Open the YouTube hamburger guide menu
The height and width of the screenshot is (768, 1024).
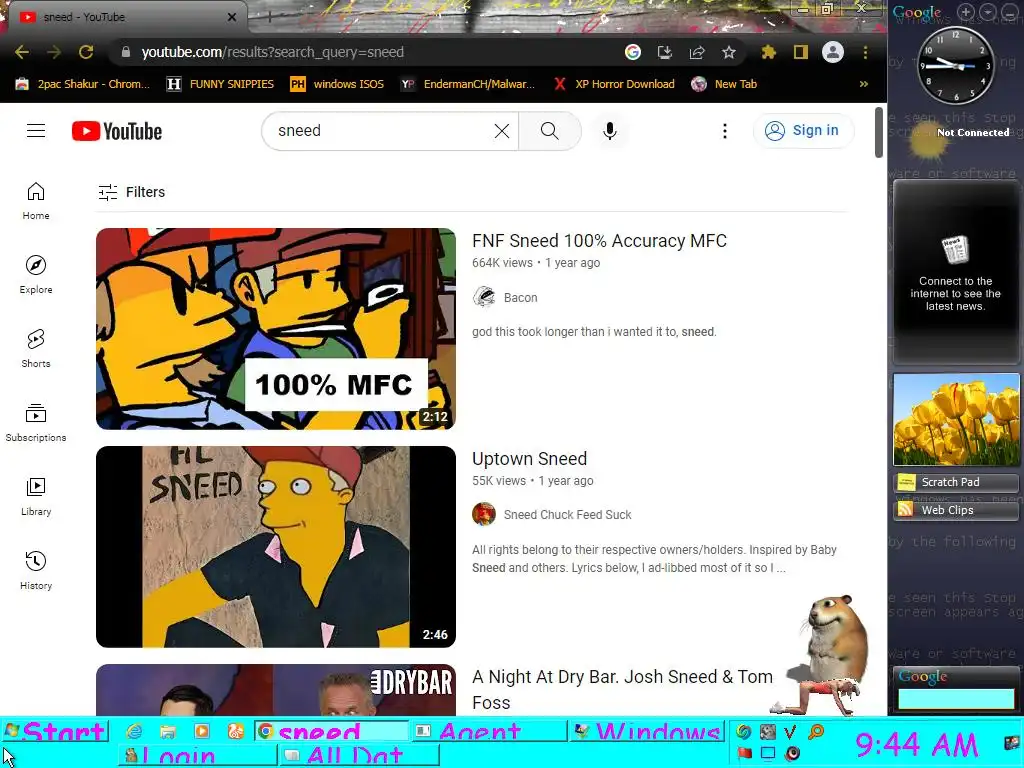pyautogui.click(x=36, y=131)
